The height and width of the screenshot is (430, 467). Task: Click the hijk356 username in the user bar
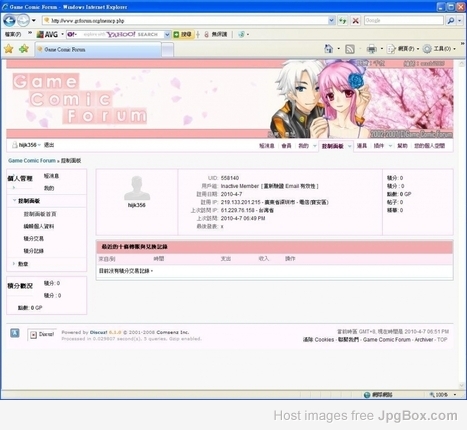point(27,145)
